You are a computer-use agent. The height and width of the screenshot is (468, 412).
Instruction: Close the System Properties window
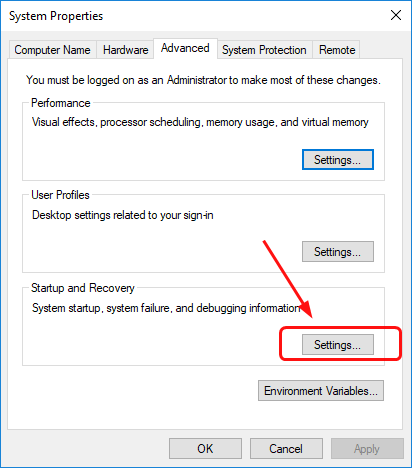396,15
